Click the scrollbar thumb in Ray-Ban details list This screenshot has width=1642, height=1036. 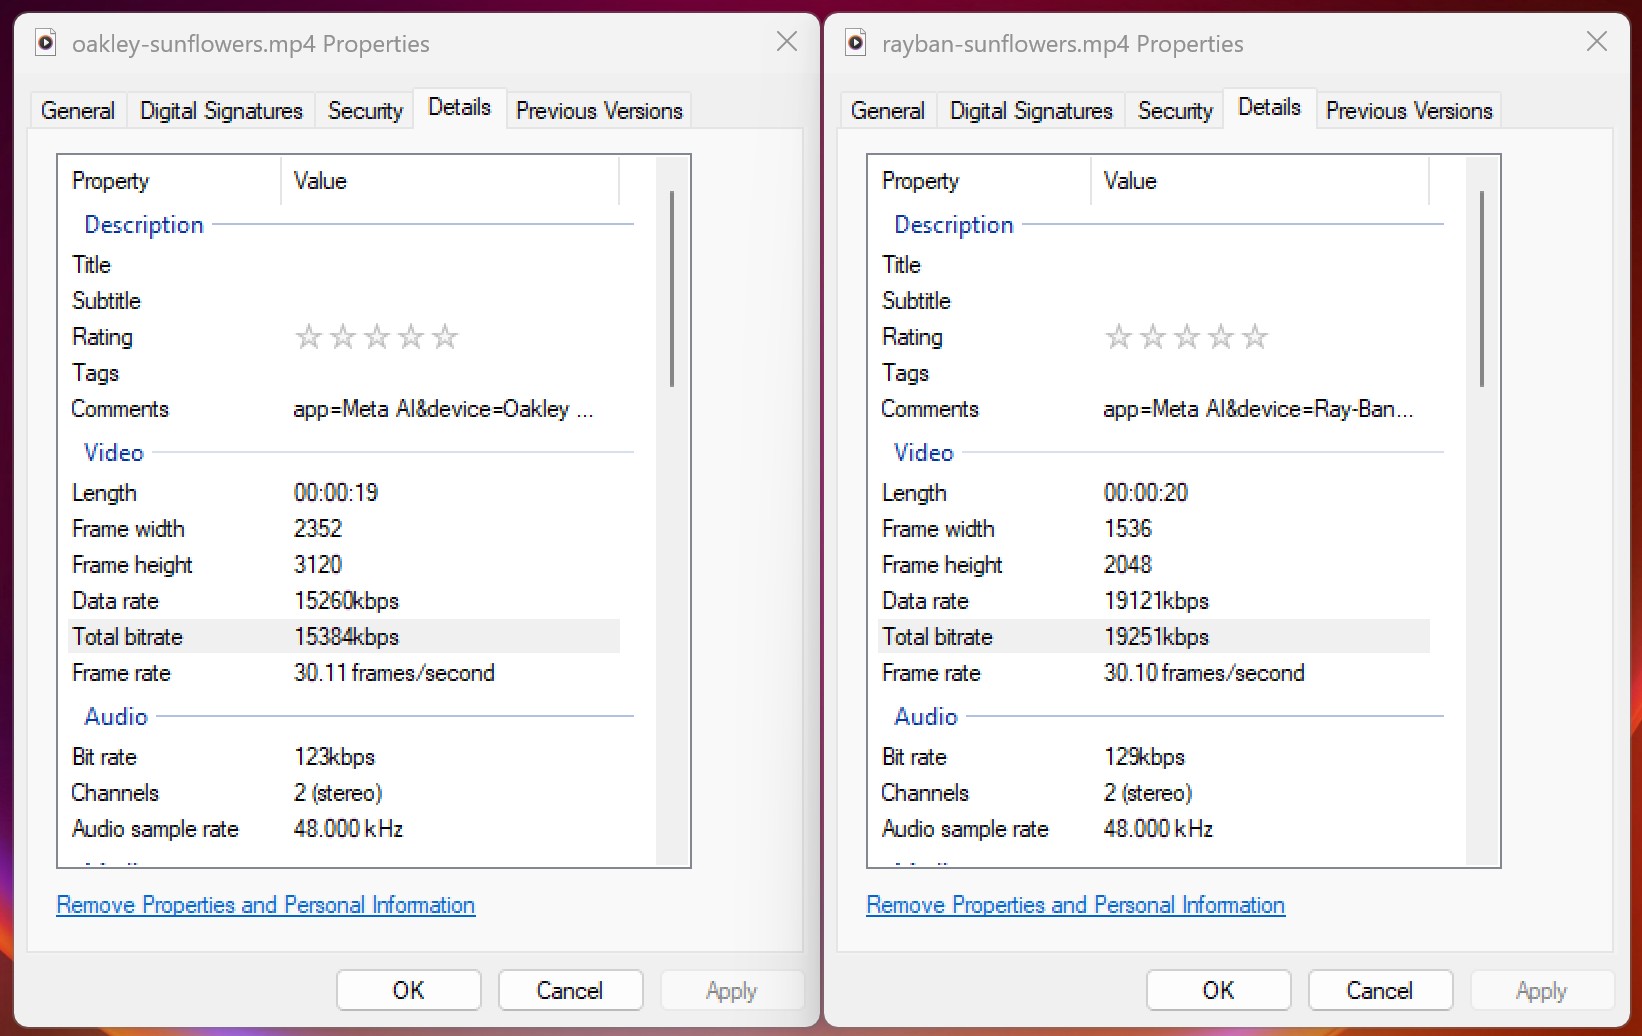1482,288
